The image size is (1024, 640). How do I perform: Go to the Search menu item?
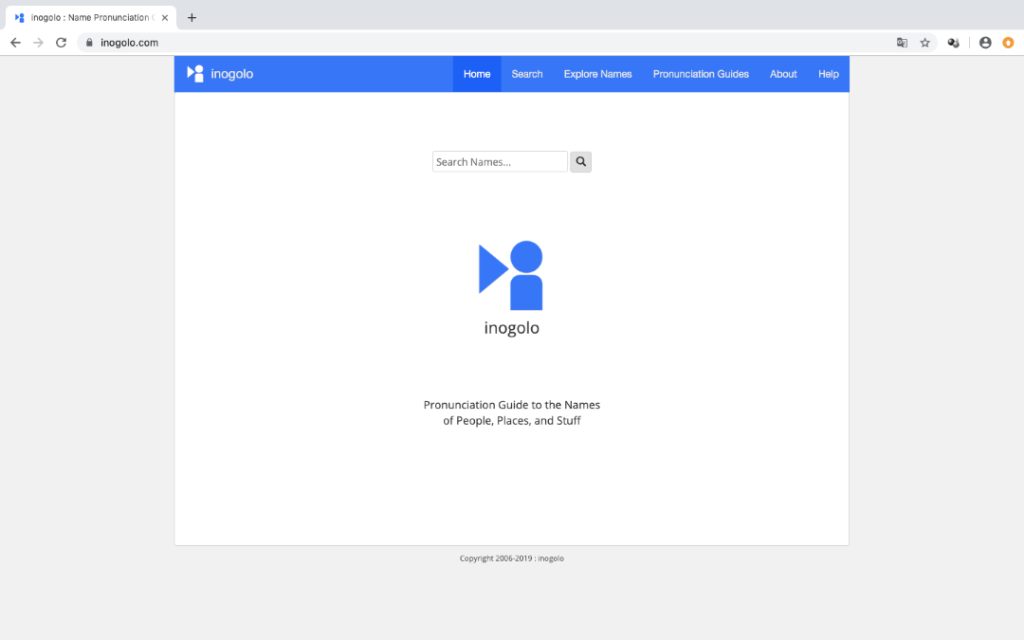527,74
